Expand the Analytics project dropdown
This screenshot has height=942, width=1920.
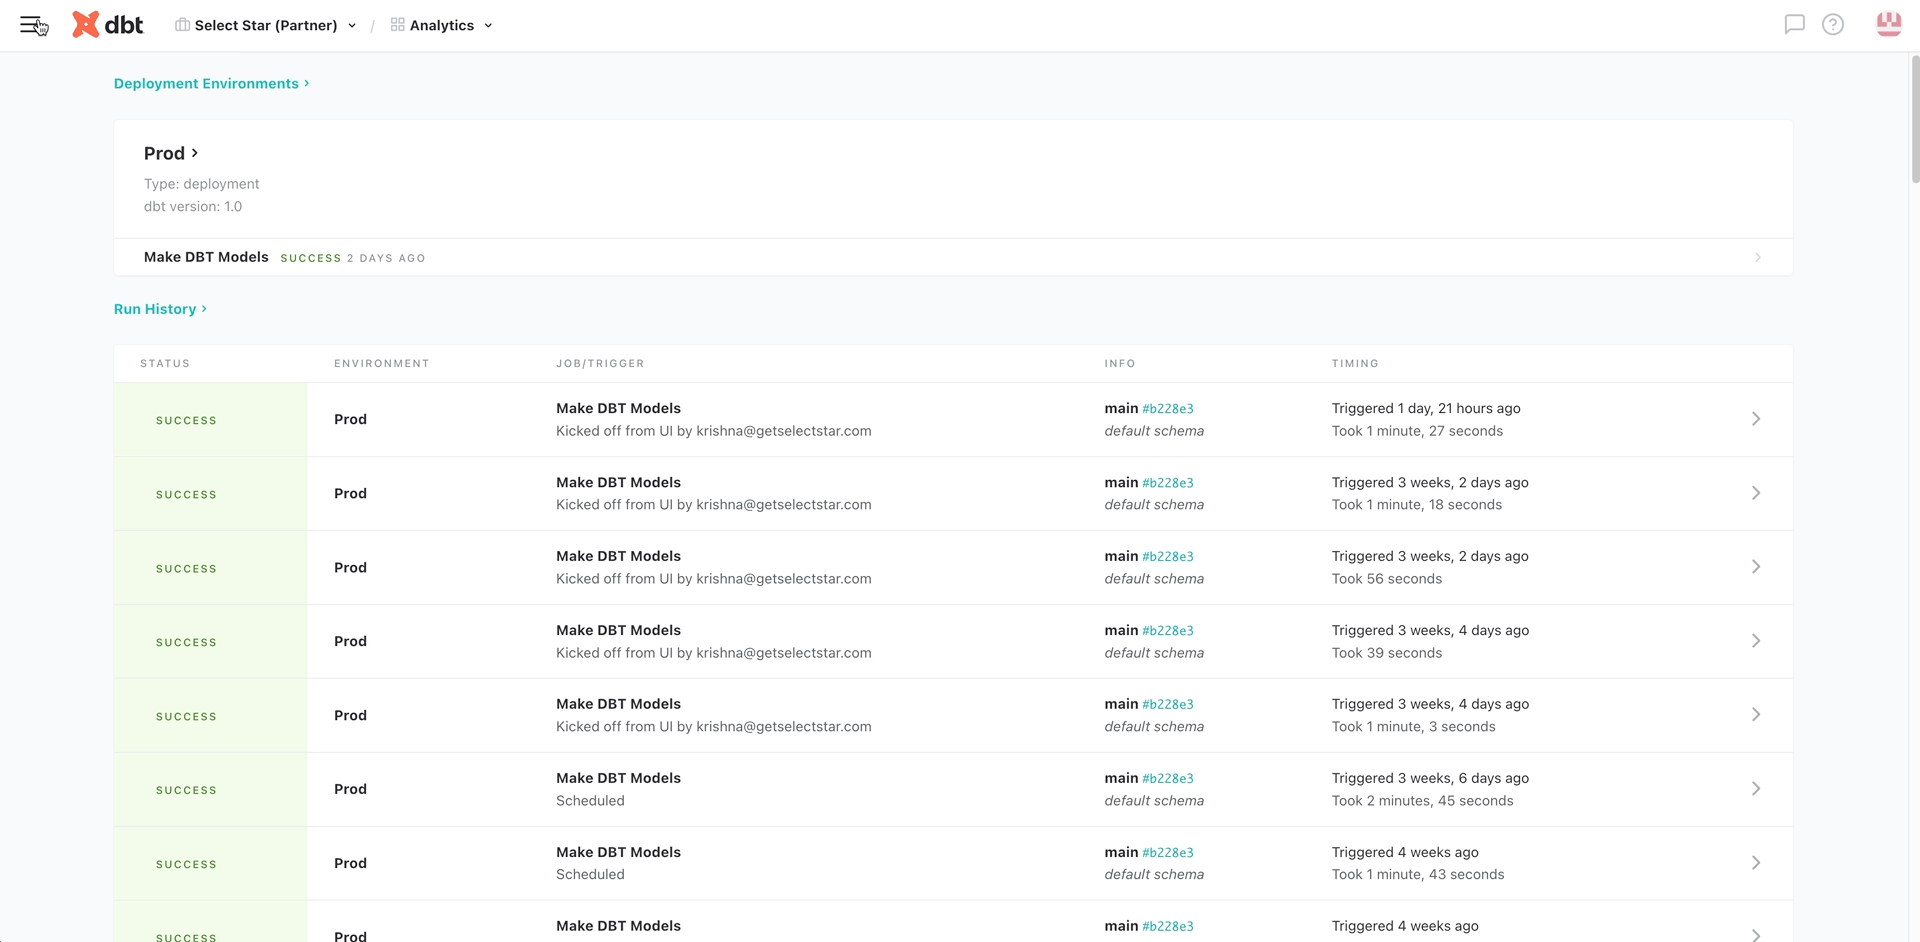[442, 25]
